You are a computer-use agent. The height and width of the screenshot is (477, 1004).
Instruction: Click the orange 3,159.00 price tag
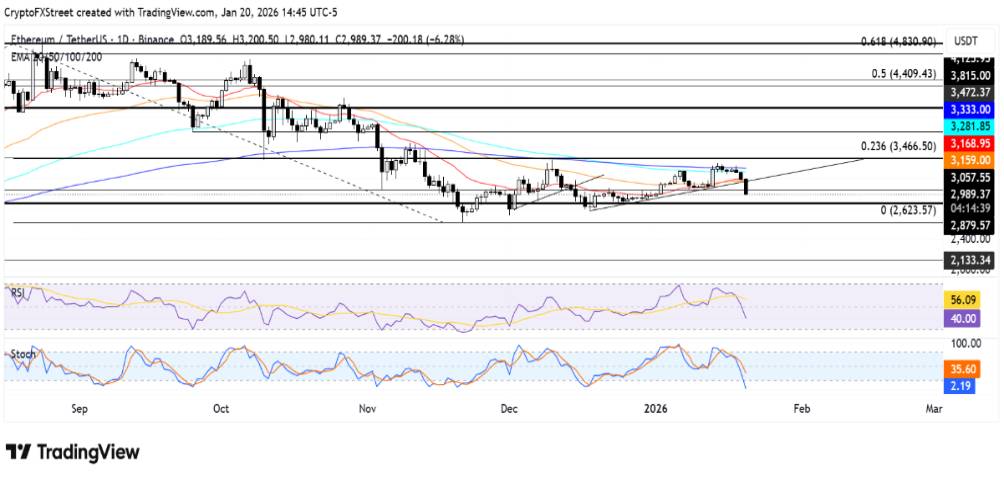click(969, 160)
